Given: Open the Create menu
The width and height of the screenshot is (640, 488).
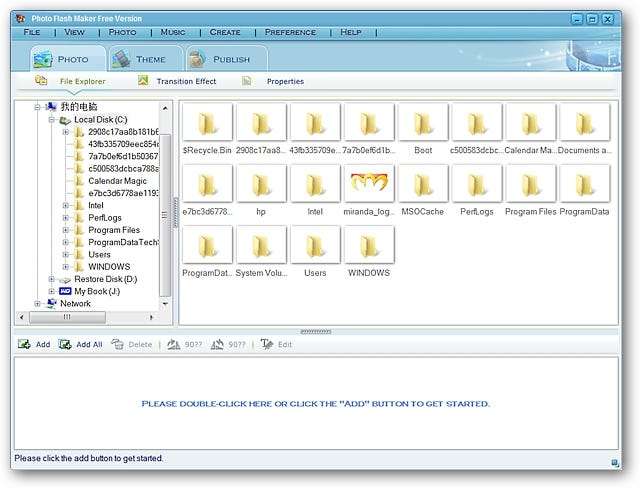Looking at the screenshot, I should [225, 32].
